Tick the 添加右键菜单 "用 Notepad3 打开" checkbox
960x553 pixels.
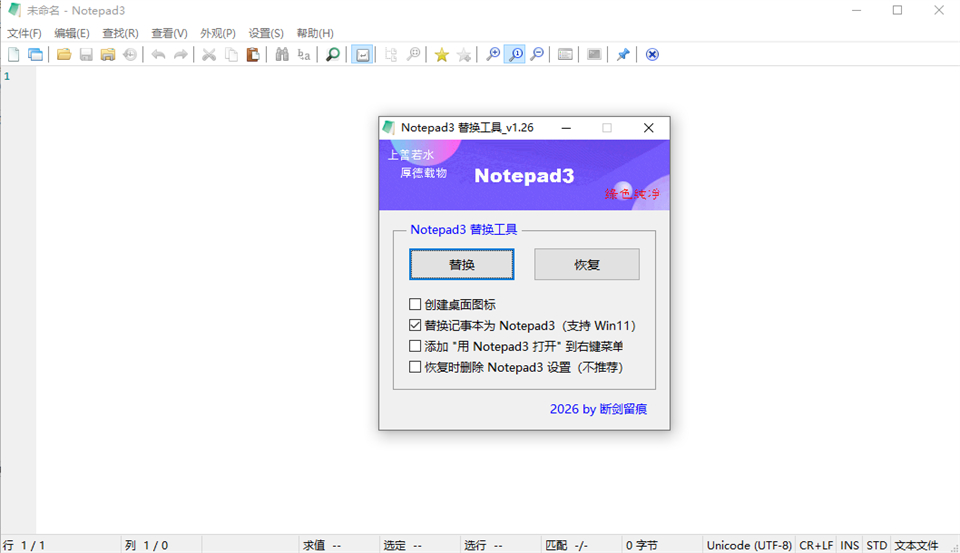click(415, 347)
